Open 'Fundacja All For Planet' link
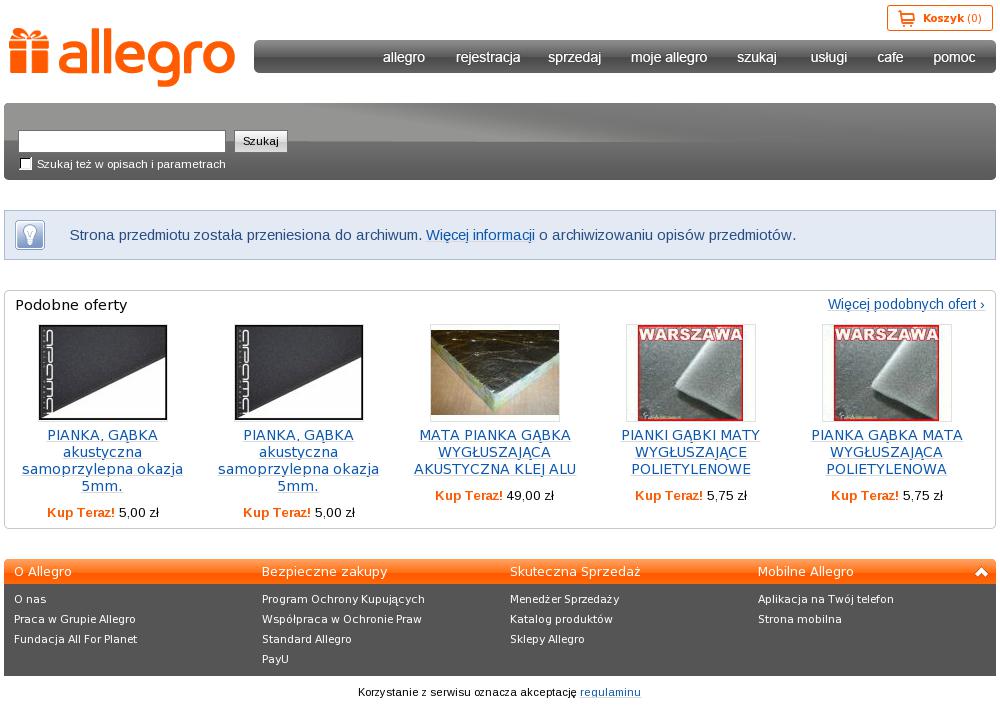Screen dimensions: 1000x712 coord(75,639)
